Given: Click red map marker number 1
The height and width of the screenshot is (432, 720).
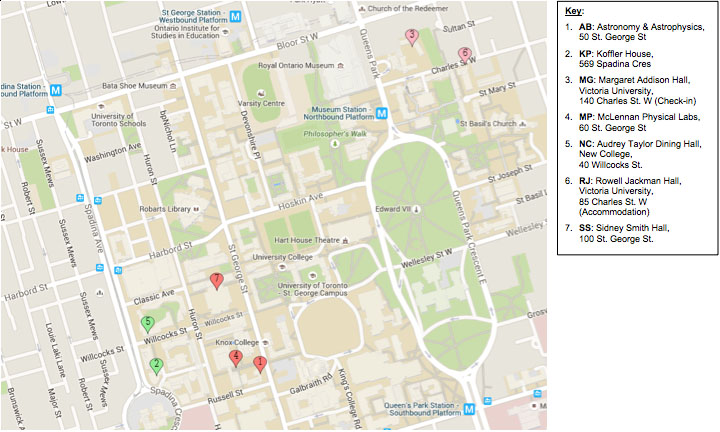Looking at the screenshot, I should coord(260,365).
